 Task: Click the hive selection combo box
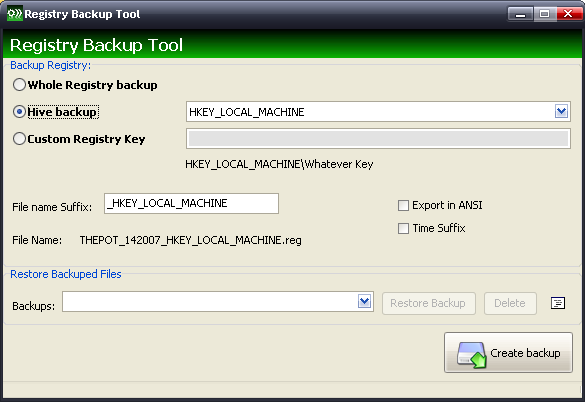(378, 112)
